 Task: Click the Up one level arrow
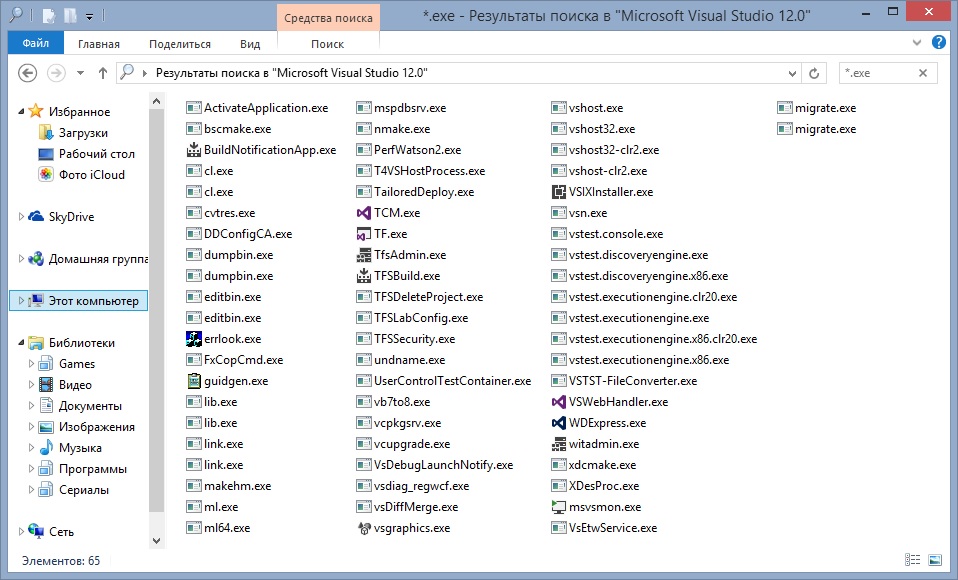coord(103,73)
